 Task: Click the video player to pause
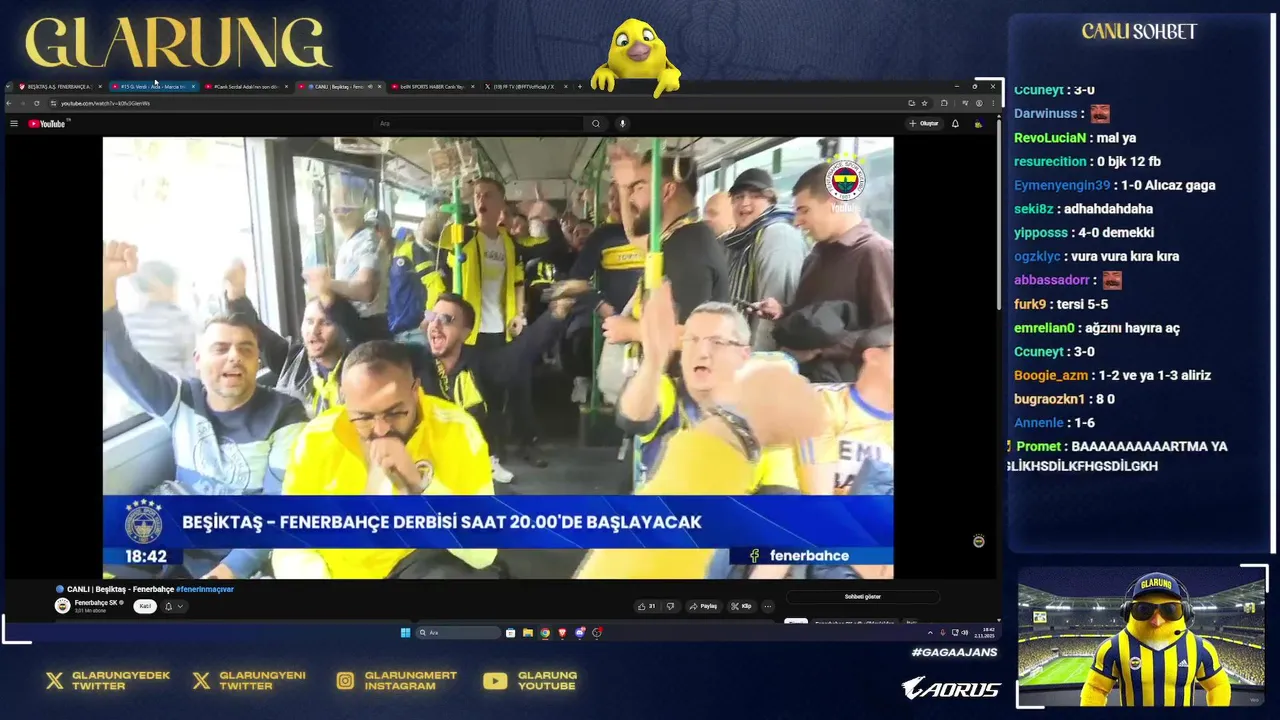498,357
